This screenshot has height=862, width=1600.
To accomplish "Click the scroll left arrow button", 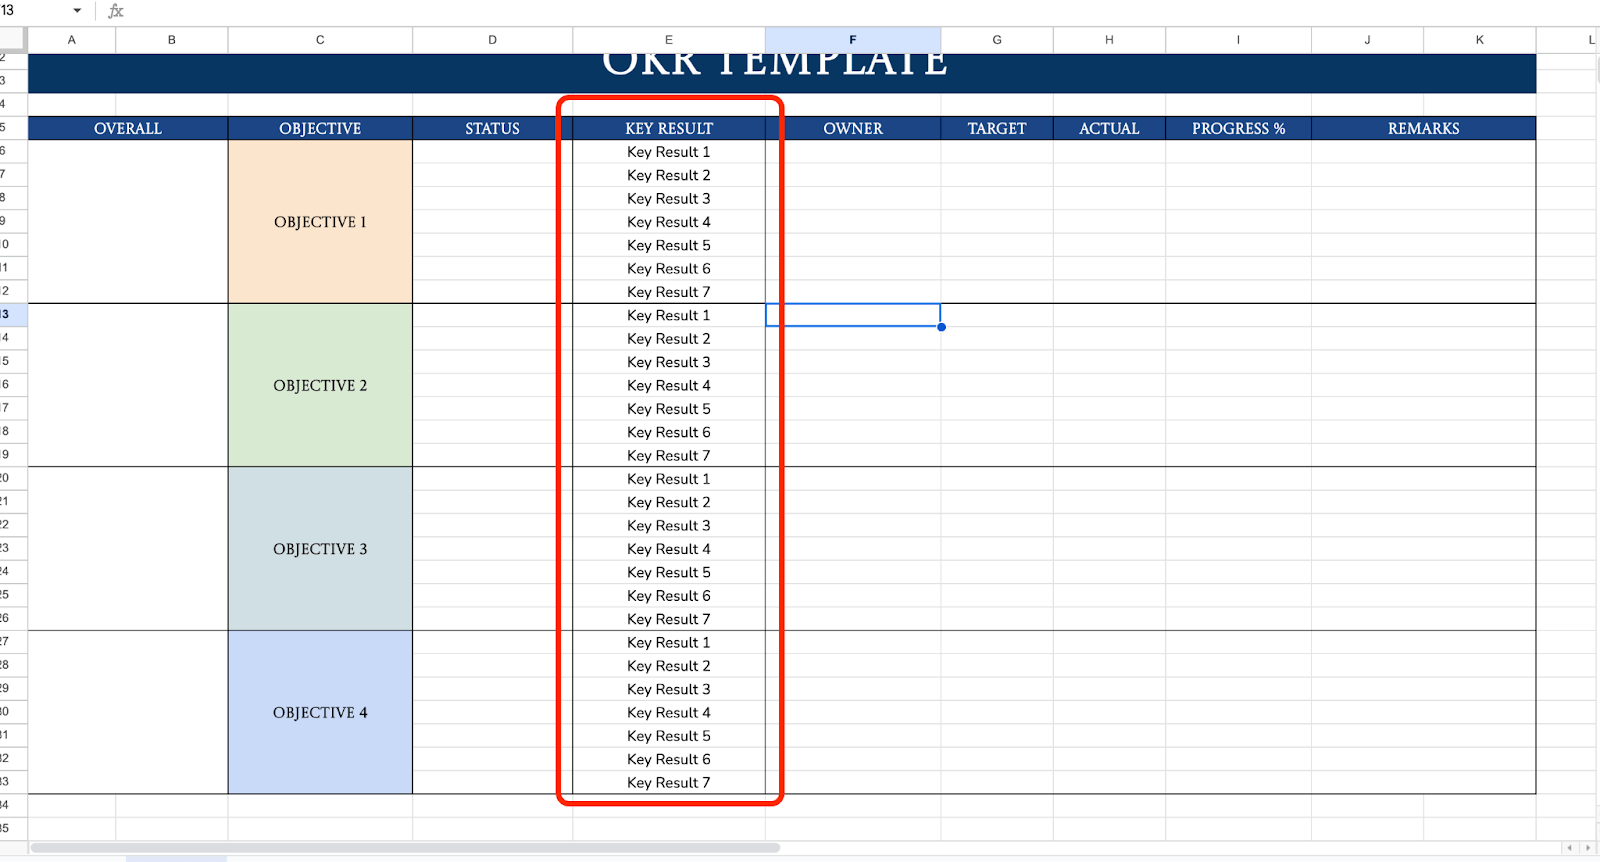I will point(1570,848).
